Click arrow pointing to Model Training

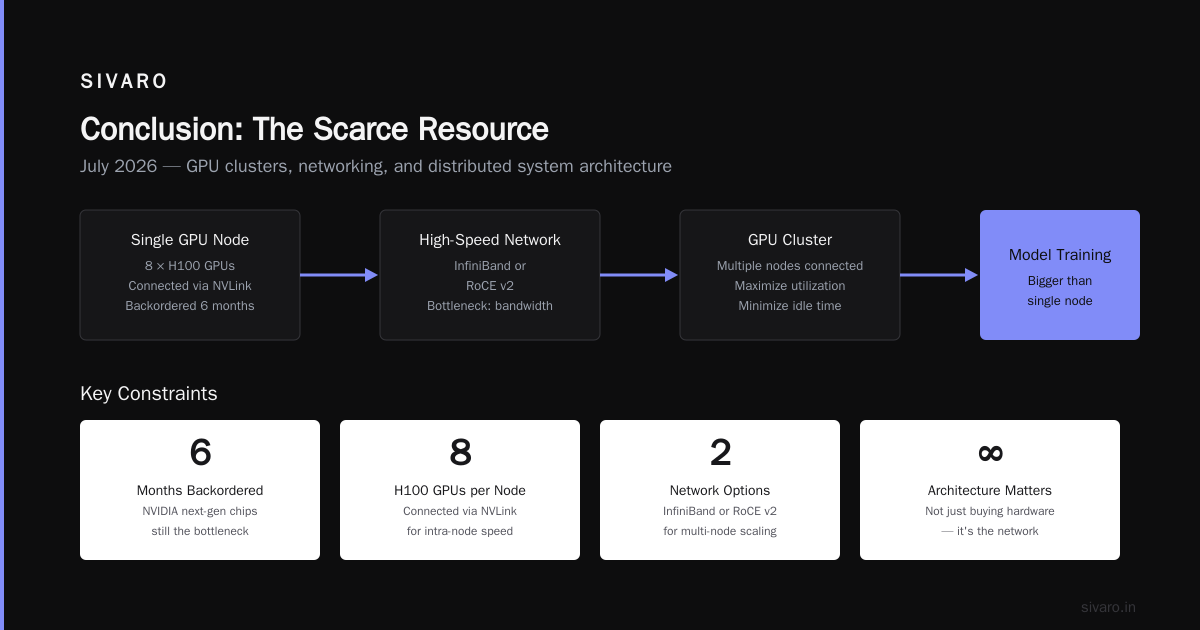point(940,275)
